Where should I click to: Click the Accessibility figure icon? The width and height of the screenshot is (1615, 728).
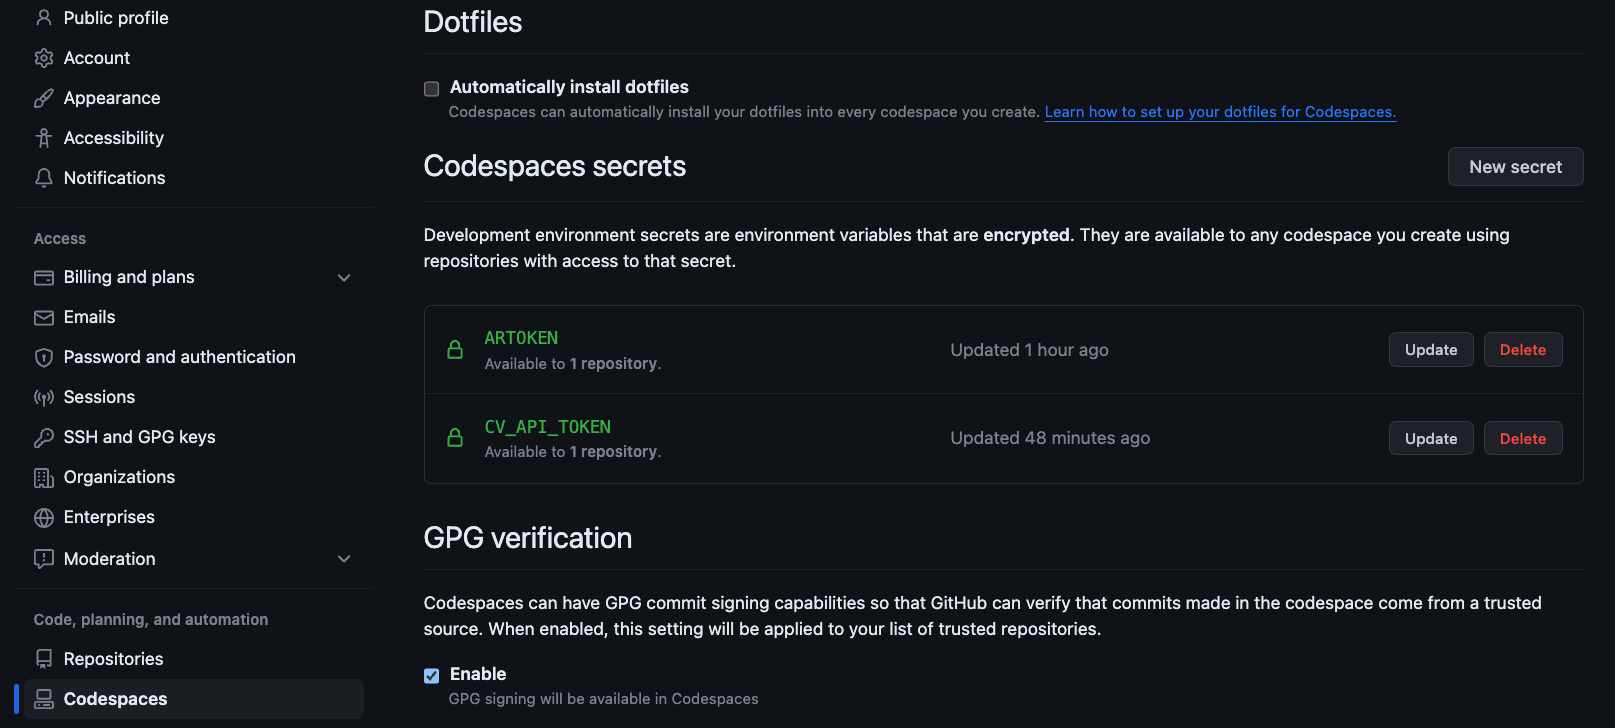coord(43,138)
